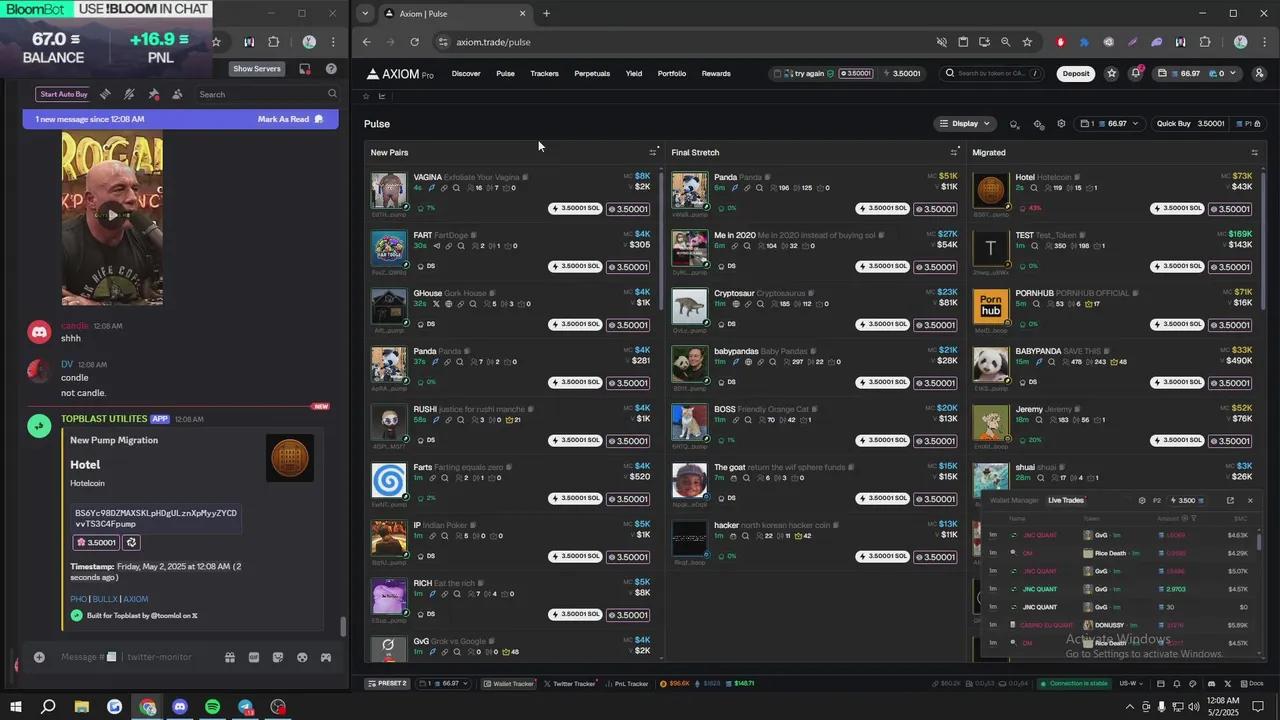1280x720 pixels.
Task: Reload the axiom.trade page
Action: pyautogui.click(x=414, y=42)
